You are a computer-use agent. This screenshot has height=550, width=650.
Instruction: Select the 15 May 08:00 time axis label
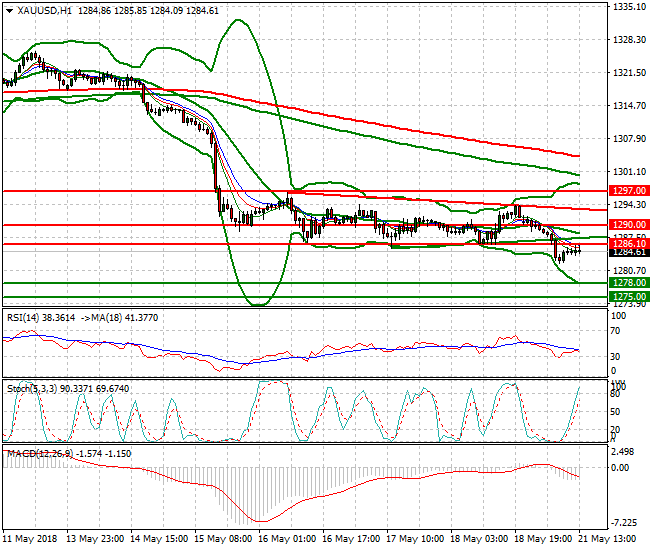click(x=223, y=539)
